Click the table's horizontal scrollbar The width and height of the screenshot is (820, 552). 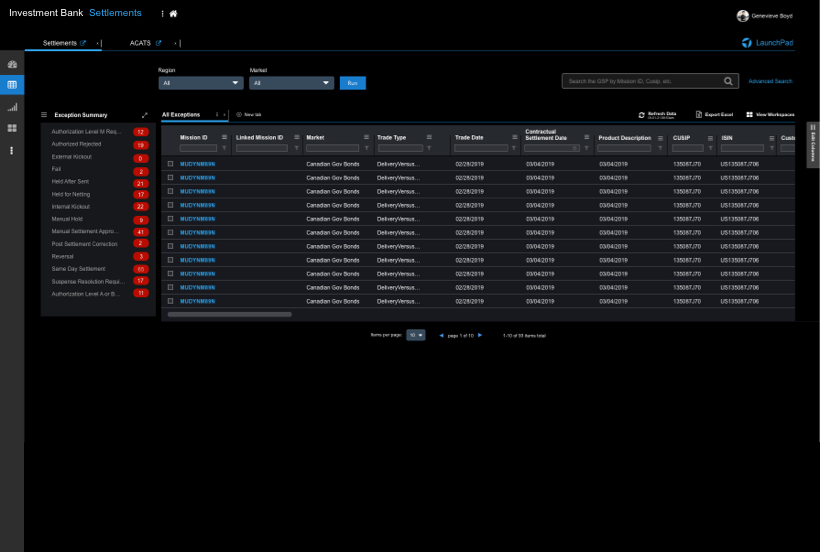pyautogui.click(x=230, y=314)
